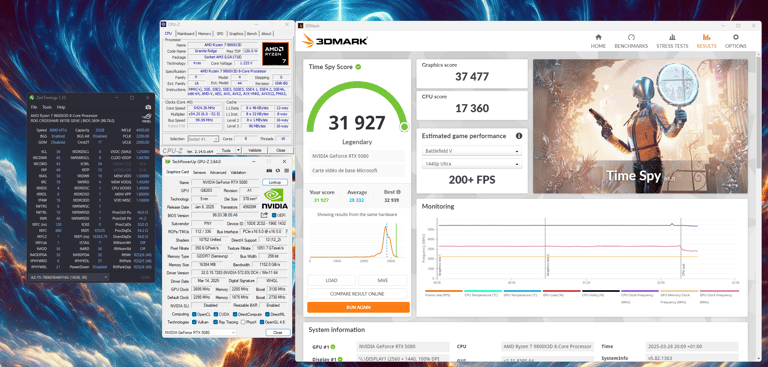Switch to the Sensors tab in GPU-Z
This screenshot has width=768, height=367.
[199, 172]
